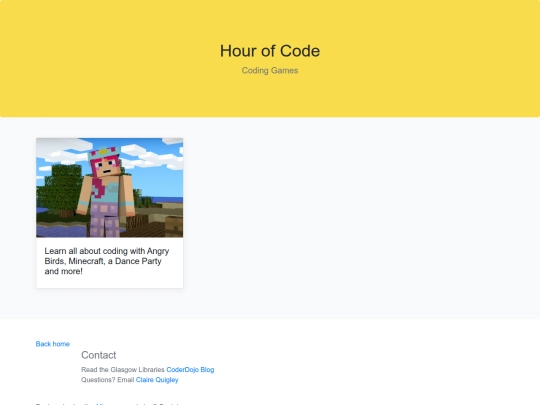
Task: Open the Minecraft character card image
Action: coord(110,187)
